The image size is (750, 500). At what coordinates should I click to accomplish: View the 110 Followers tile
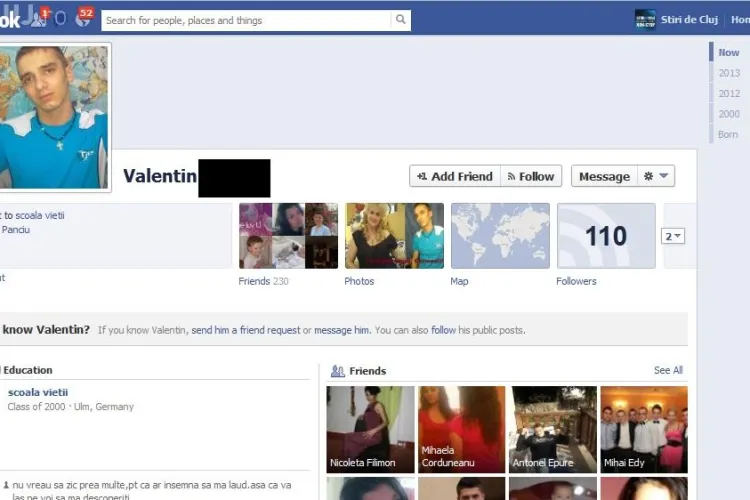pyautogui.click(x=605, y=236)
